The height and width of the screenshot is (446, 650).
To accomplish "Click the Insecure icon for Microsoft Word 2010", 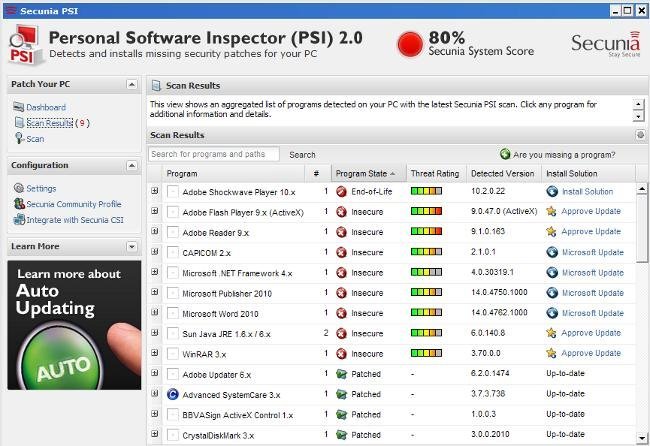I will tap(342, 313).
